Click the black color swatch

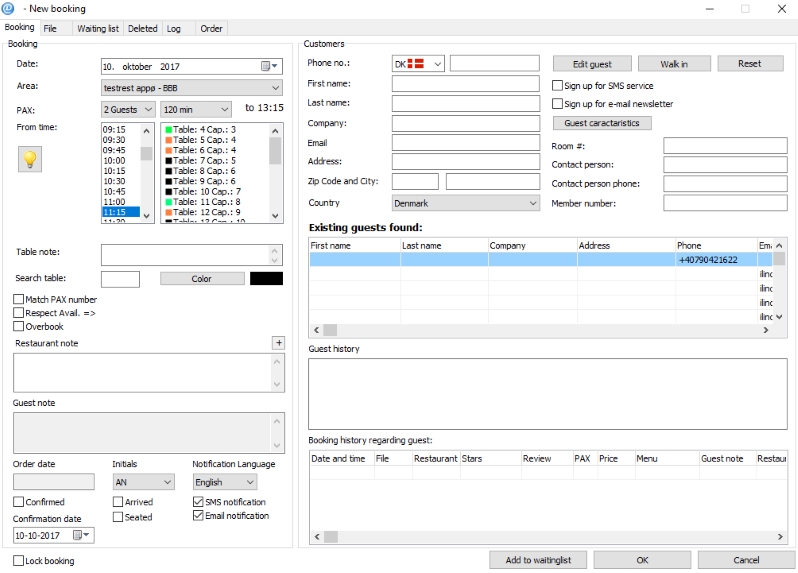pyautogui.click(x=266, y=278)
